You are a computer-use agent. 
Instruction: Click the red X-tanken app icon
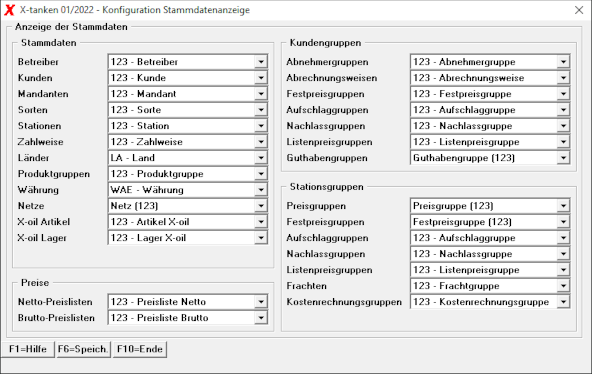(x=9, y=10)
